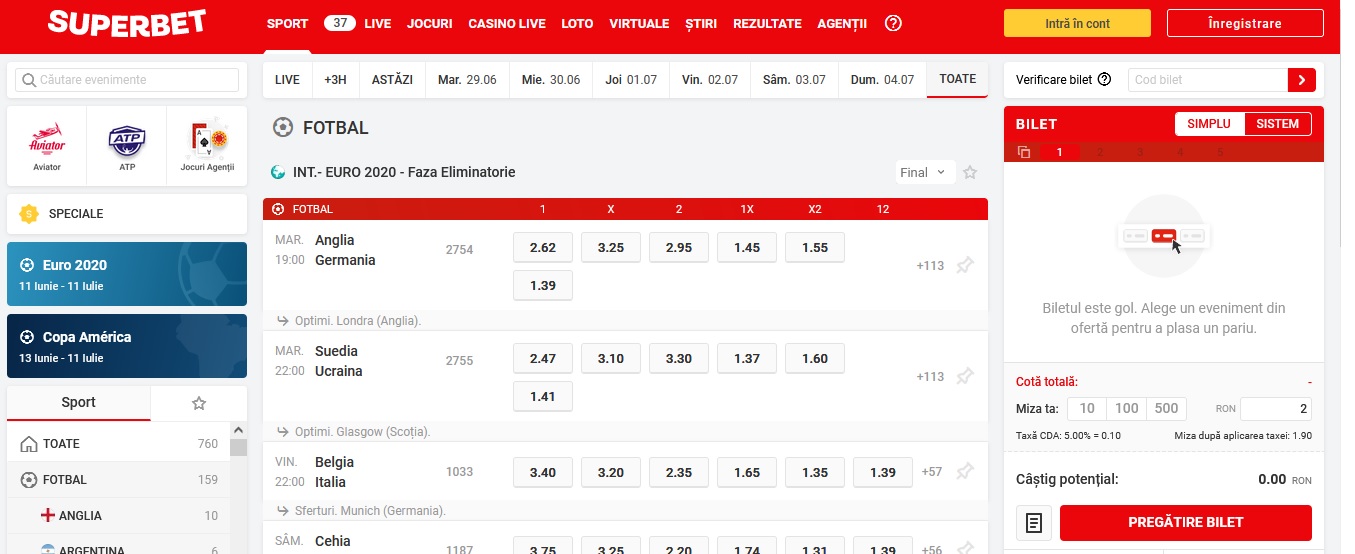1355x554 pixels.
Task: Set stake to the 100 preset
Action: click(x=1127, y=408)
